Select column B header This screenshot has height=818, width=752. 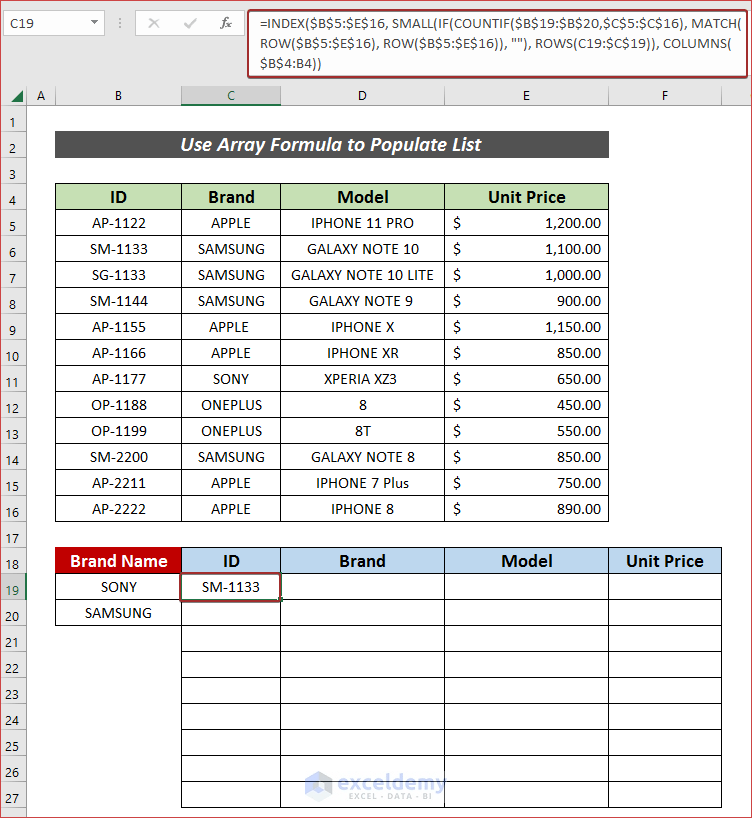(118, 96)
